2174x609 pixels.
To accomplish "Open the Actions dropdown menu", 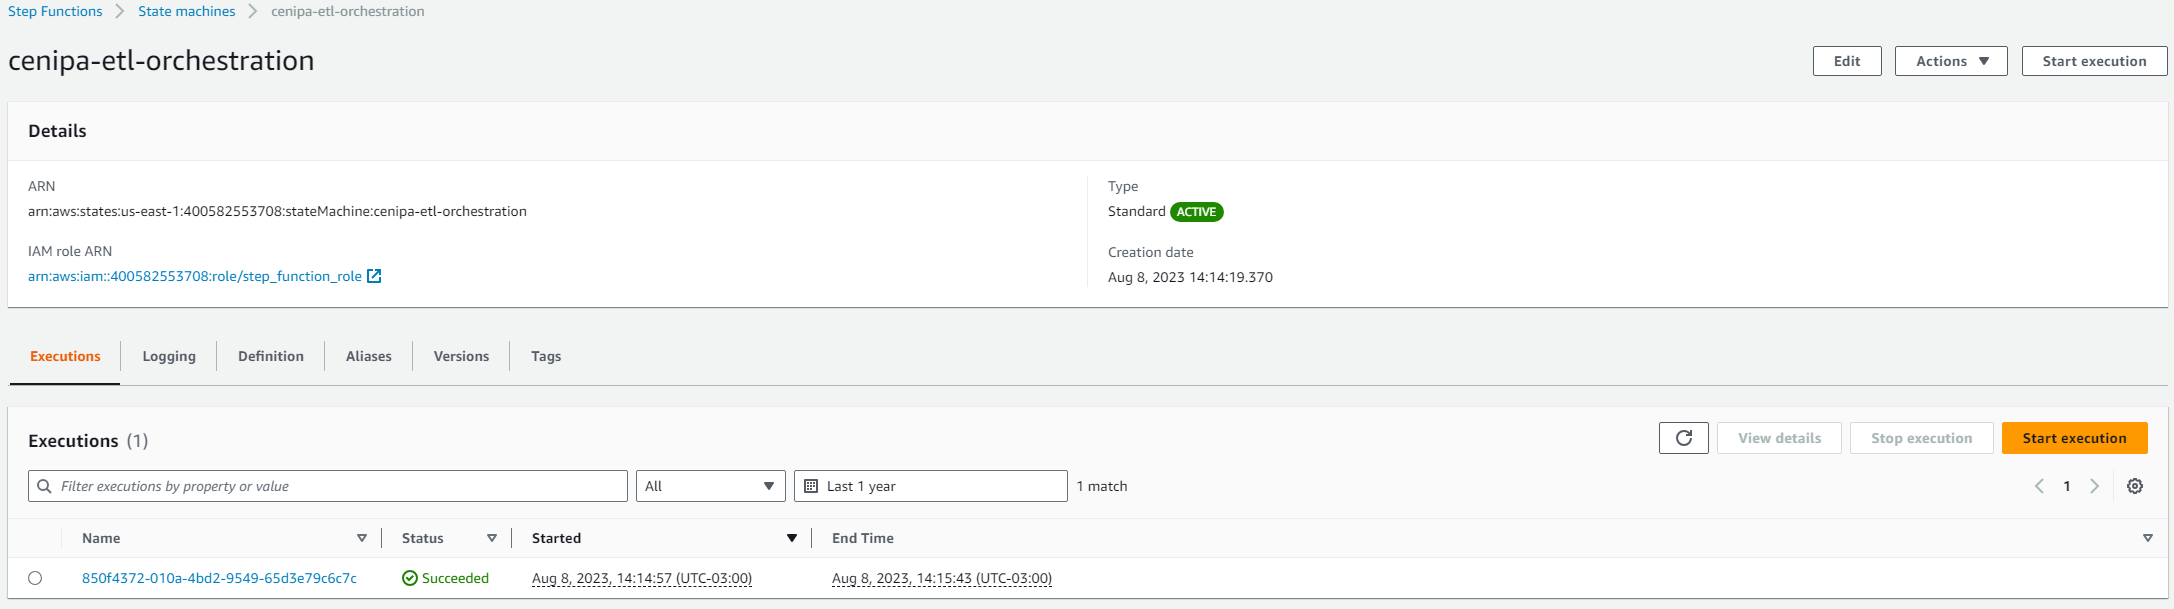I will pyautogui.click(x=1951, y=61).
